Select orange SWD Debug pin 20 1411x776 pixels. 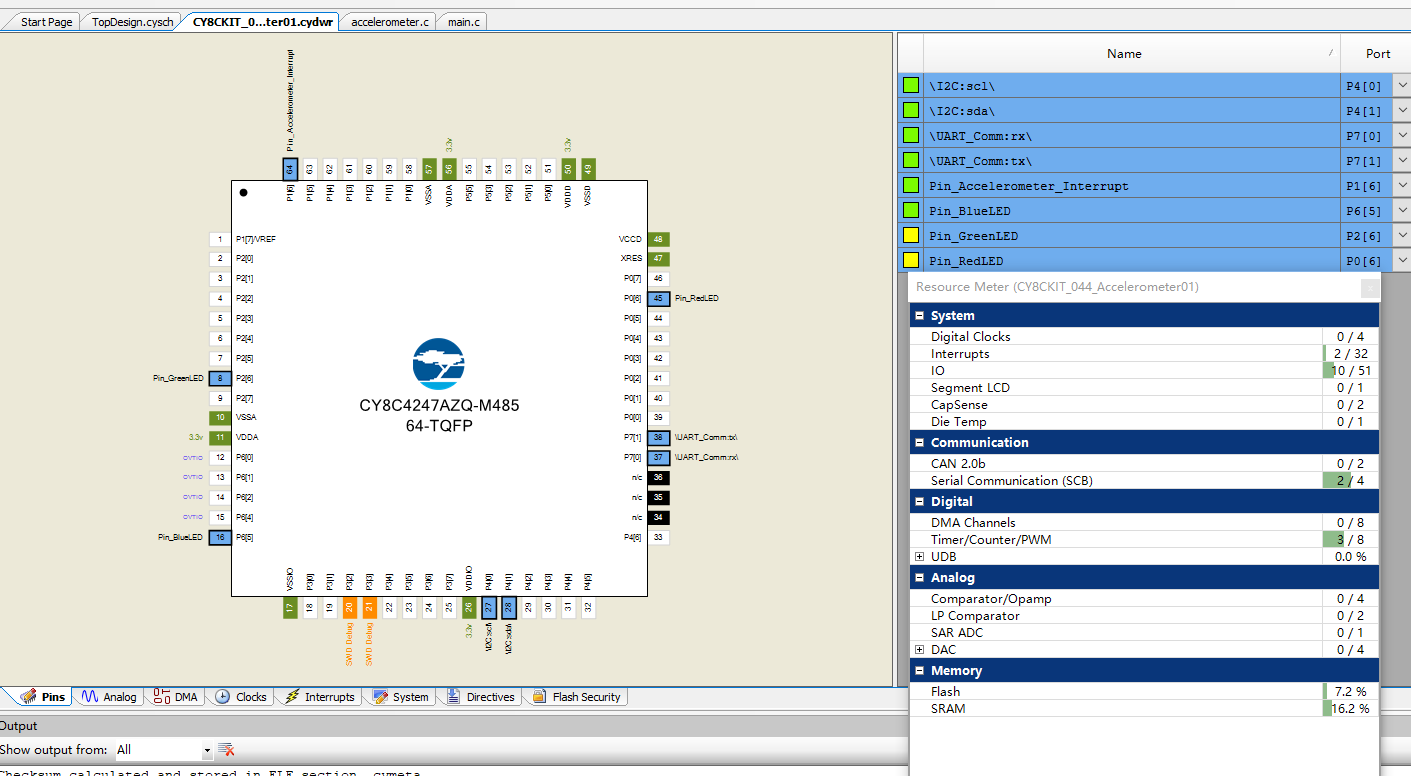coord(349,608)
